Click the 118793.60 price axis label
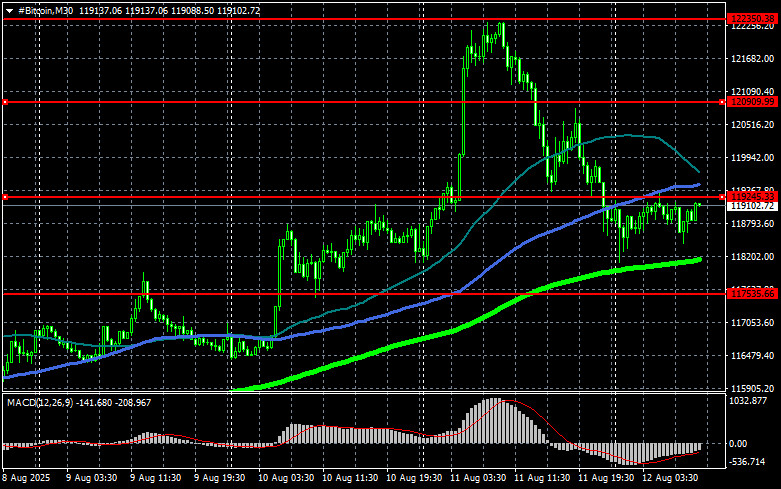The height and width of the screenshot is (489, 781). 753,224
